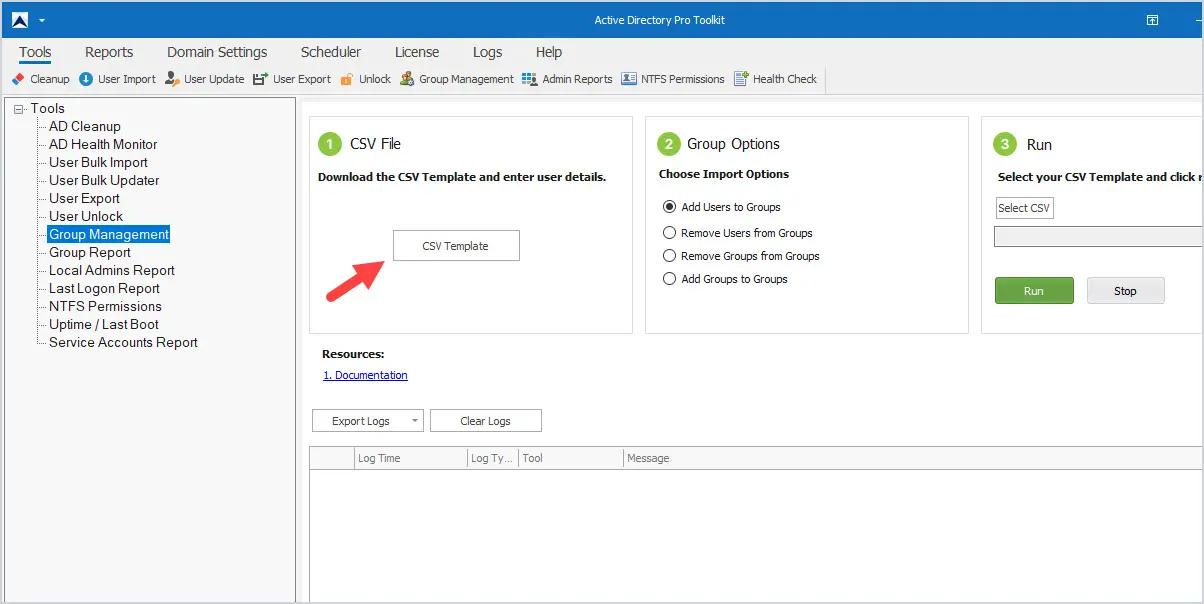The width and height of the screenshot is (1204, 604).
Task: Open the Export Logs dropdown arrow
Action: pyautogui.click(x=416, y=421)
